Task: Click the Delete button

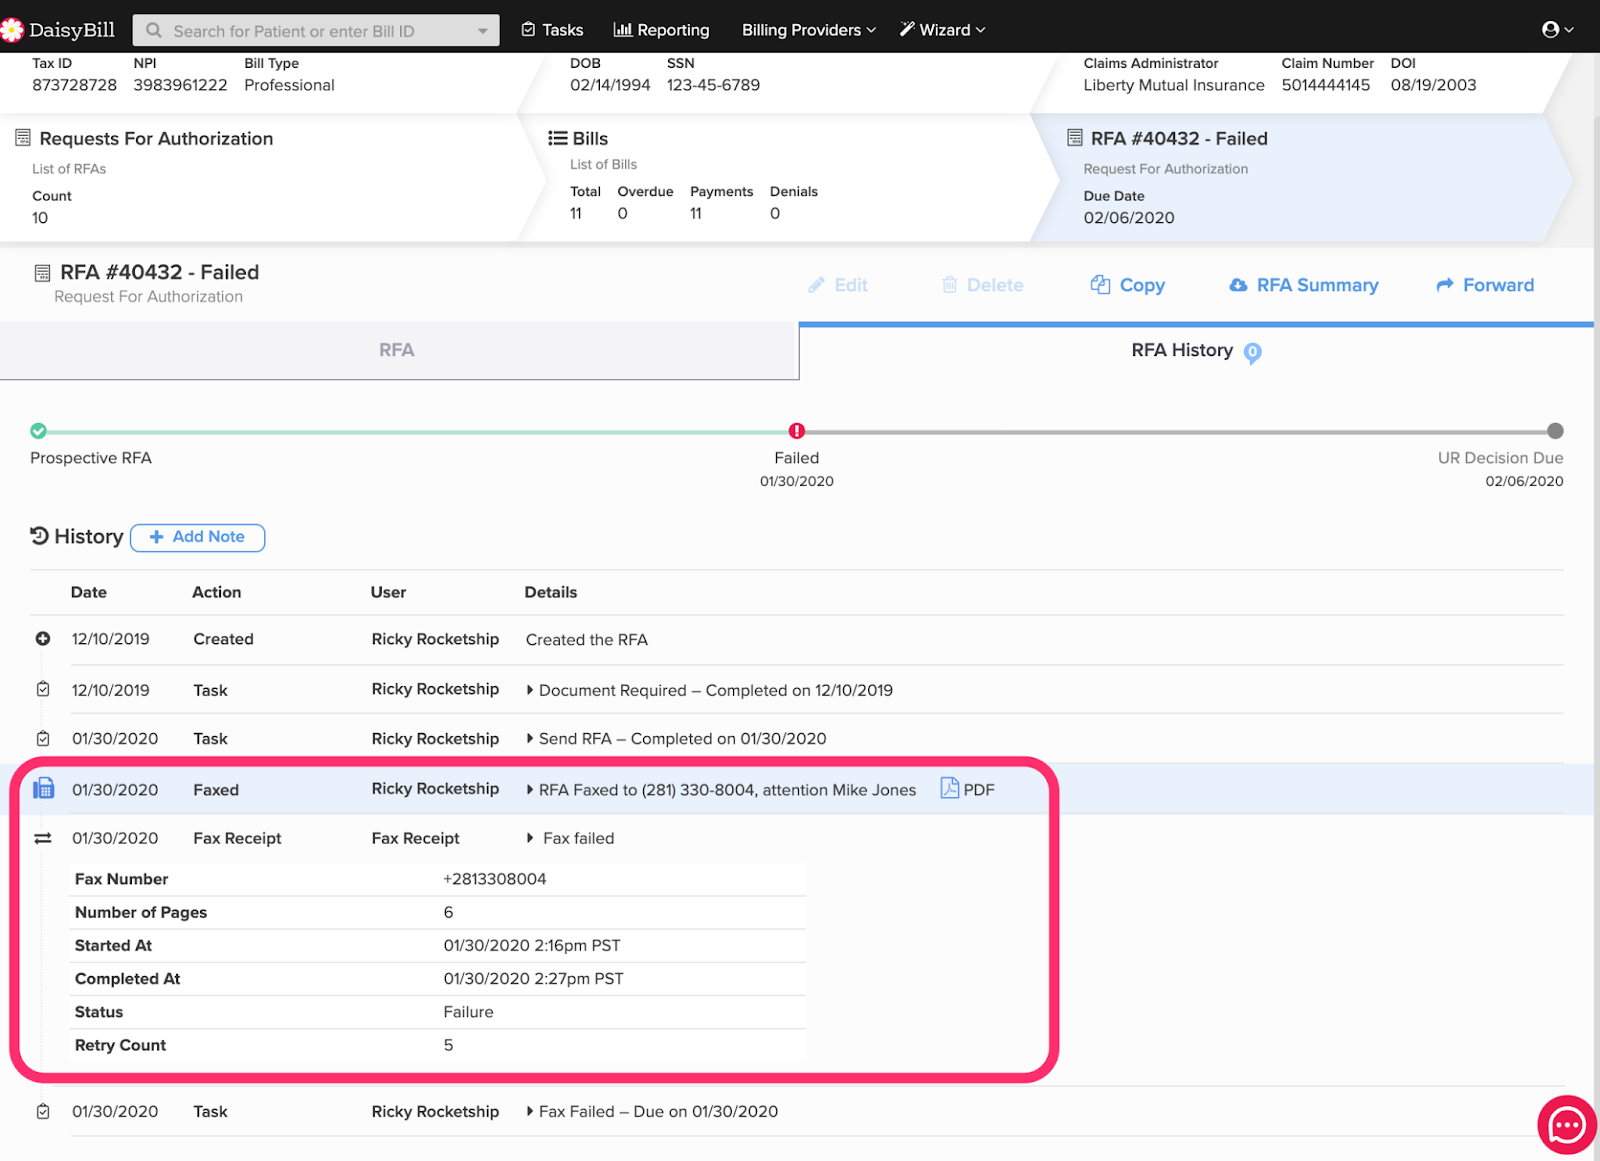Action: tap(983, 285)
